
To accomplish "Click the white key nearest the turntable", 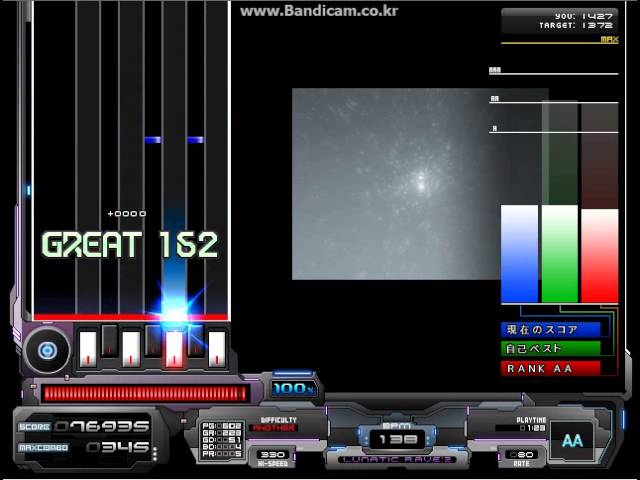I will coord(88,349).
